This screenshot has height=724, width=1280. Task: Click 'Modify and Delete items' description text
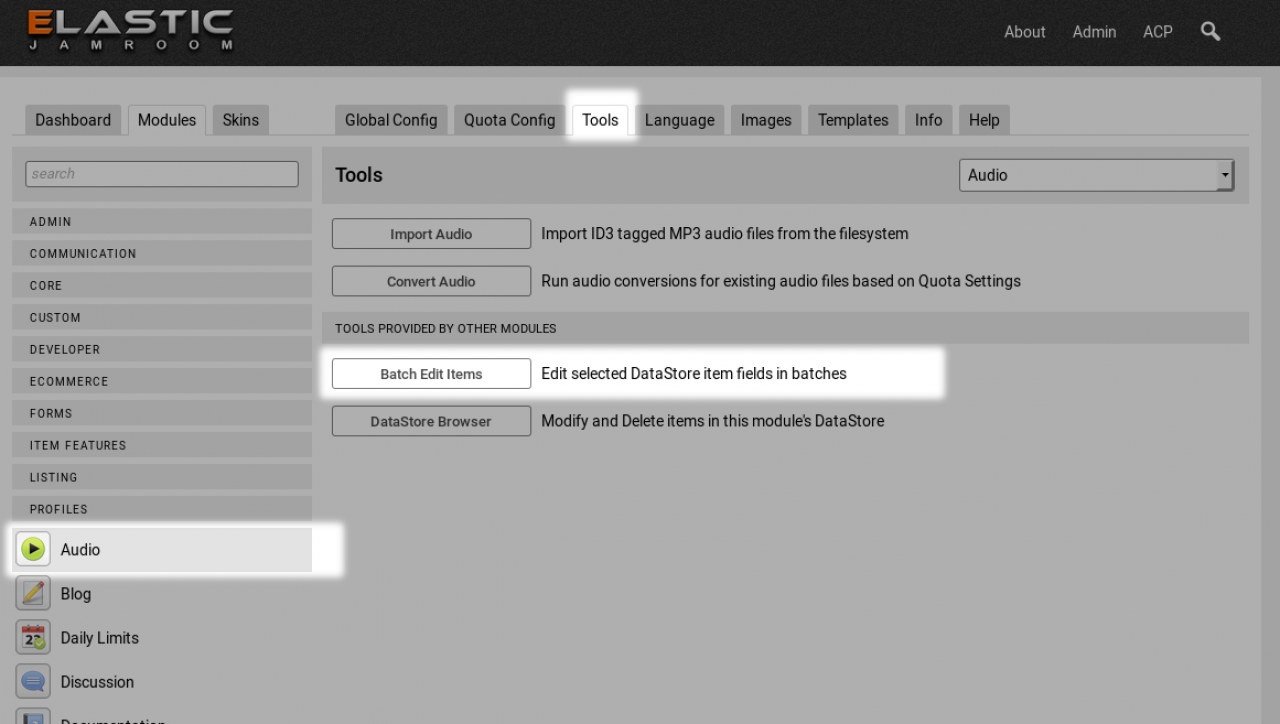click(x=713, y=421)
